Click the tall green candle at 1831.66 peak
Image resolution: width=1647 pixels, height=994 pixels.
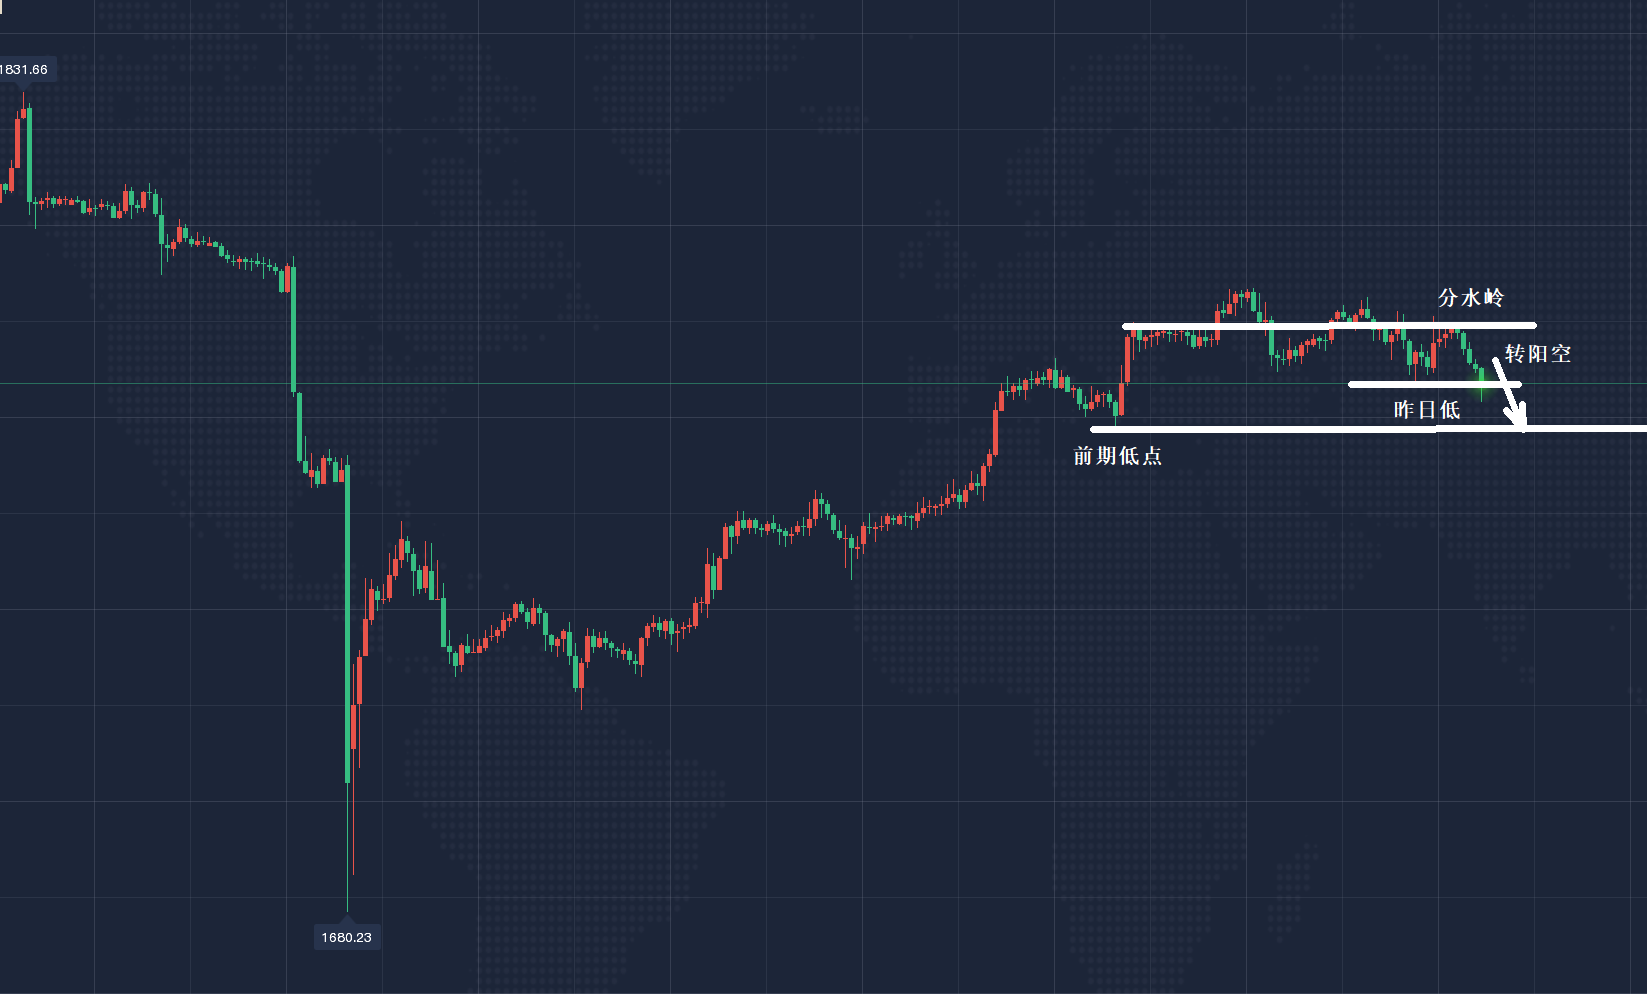click(29, 150)
